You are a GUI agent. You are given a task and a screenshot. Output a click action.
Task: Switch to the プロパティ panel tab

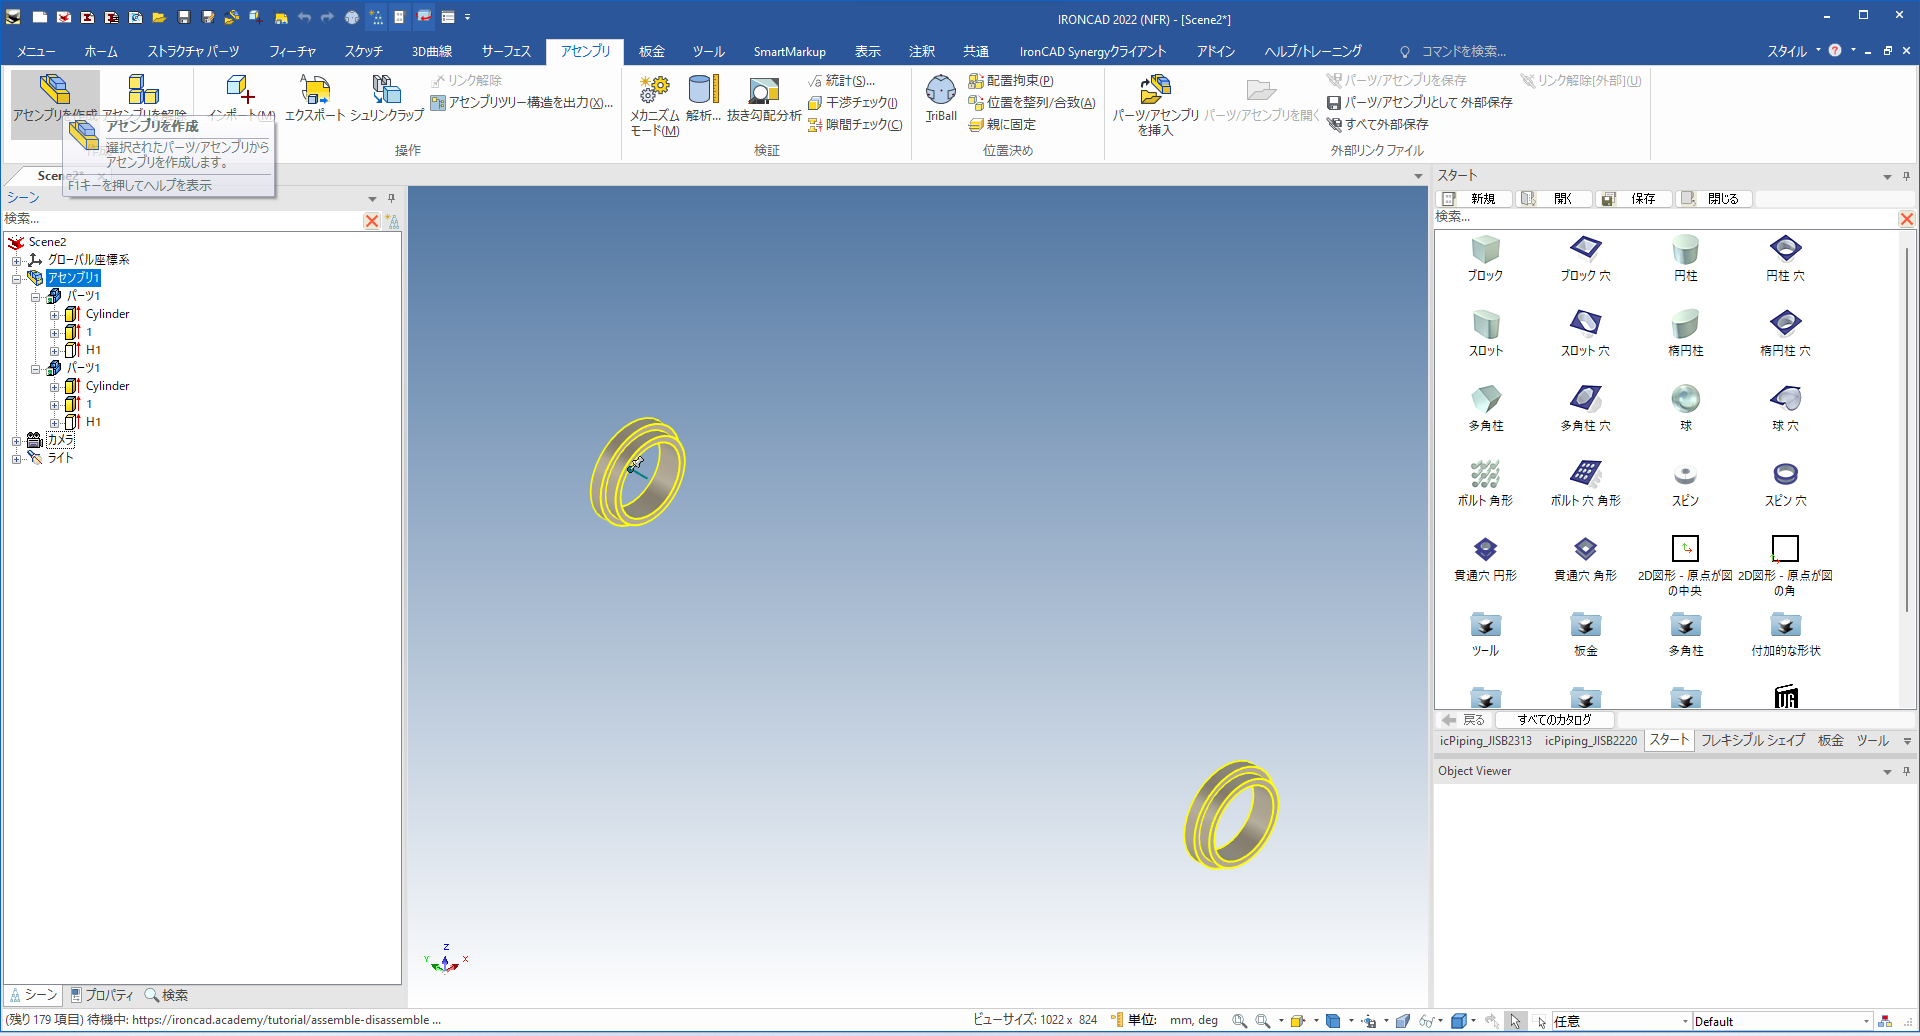coord(101,995)
